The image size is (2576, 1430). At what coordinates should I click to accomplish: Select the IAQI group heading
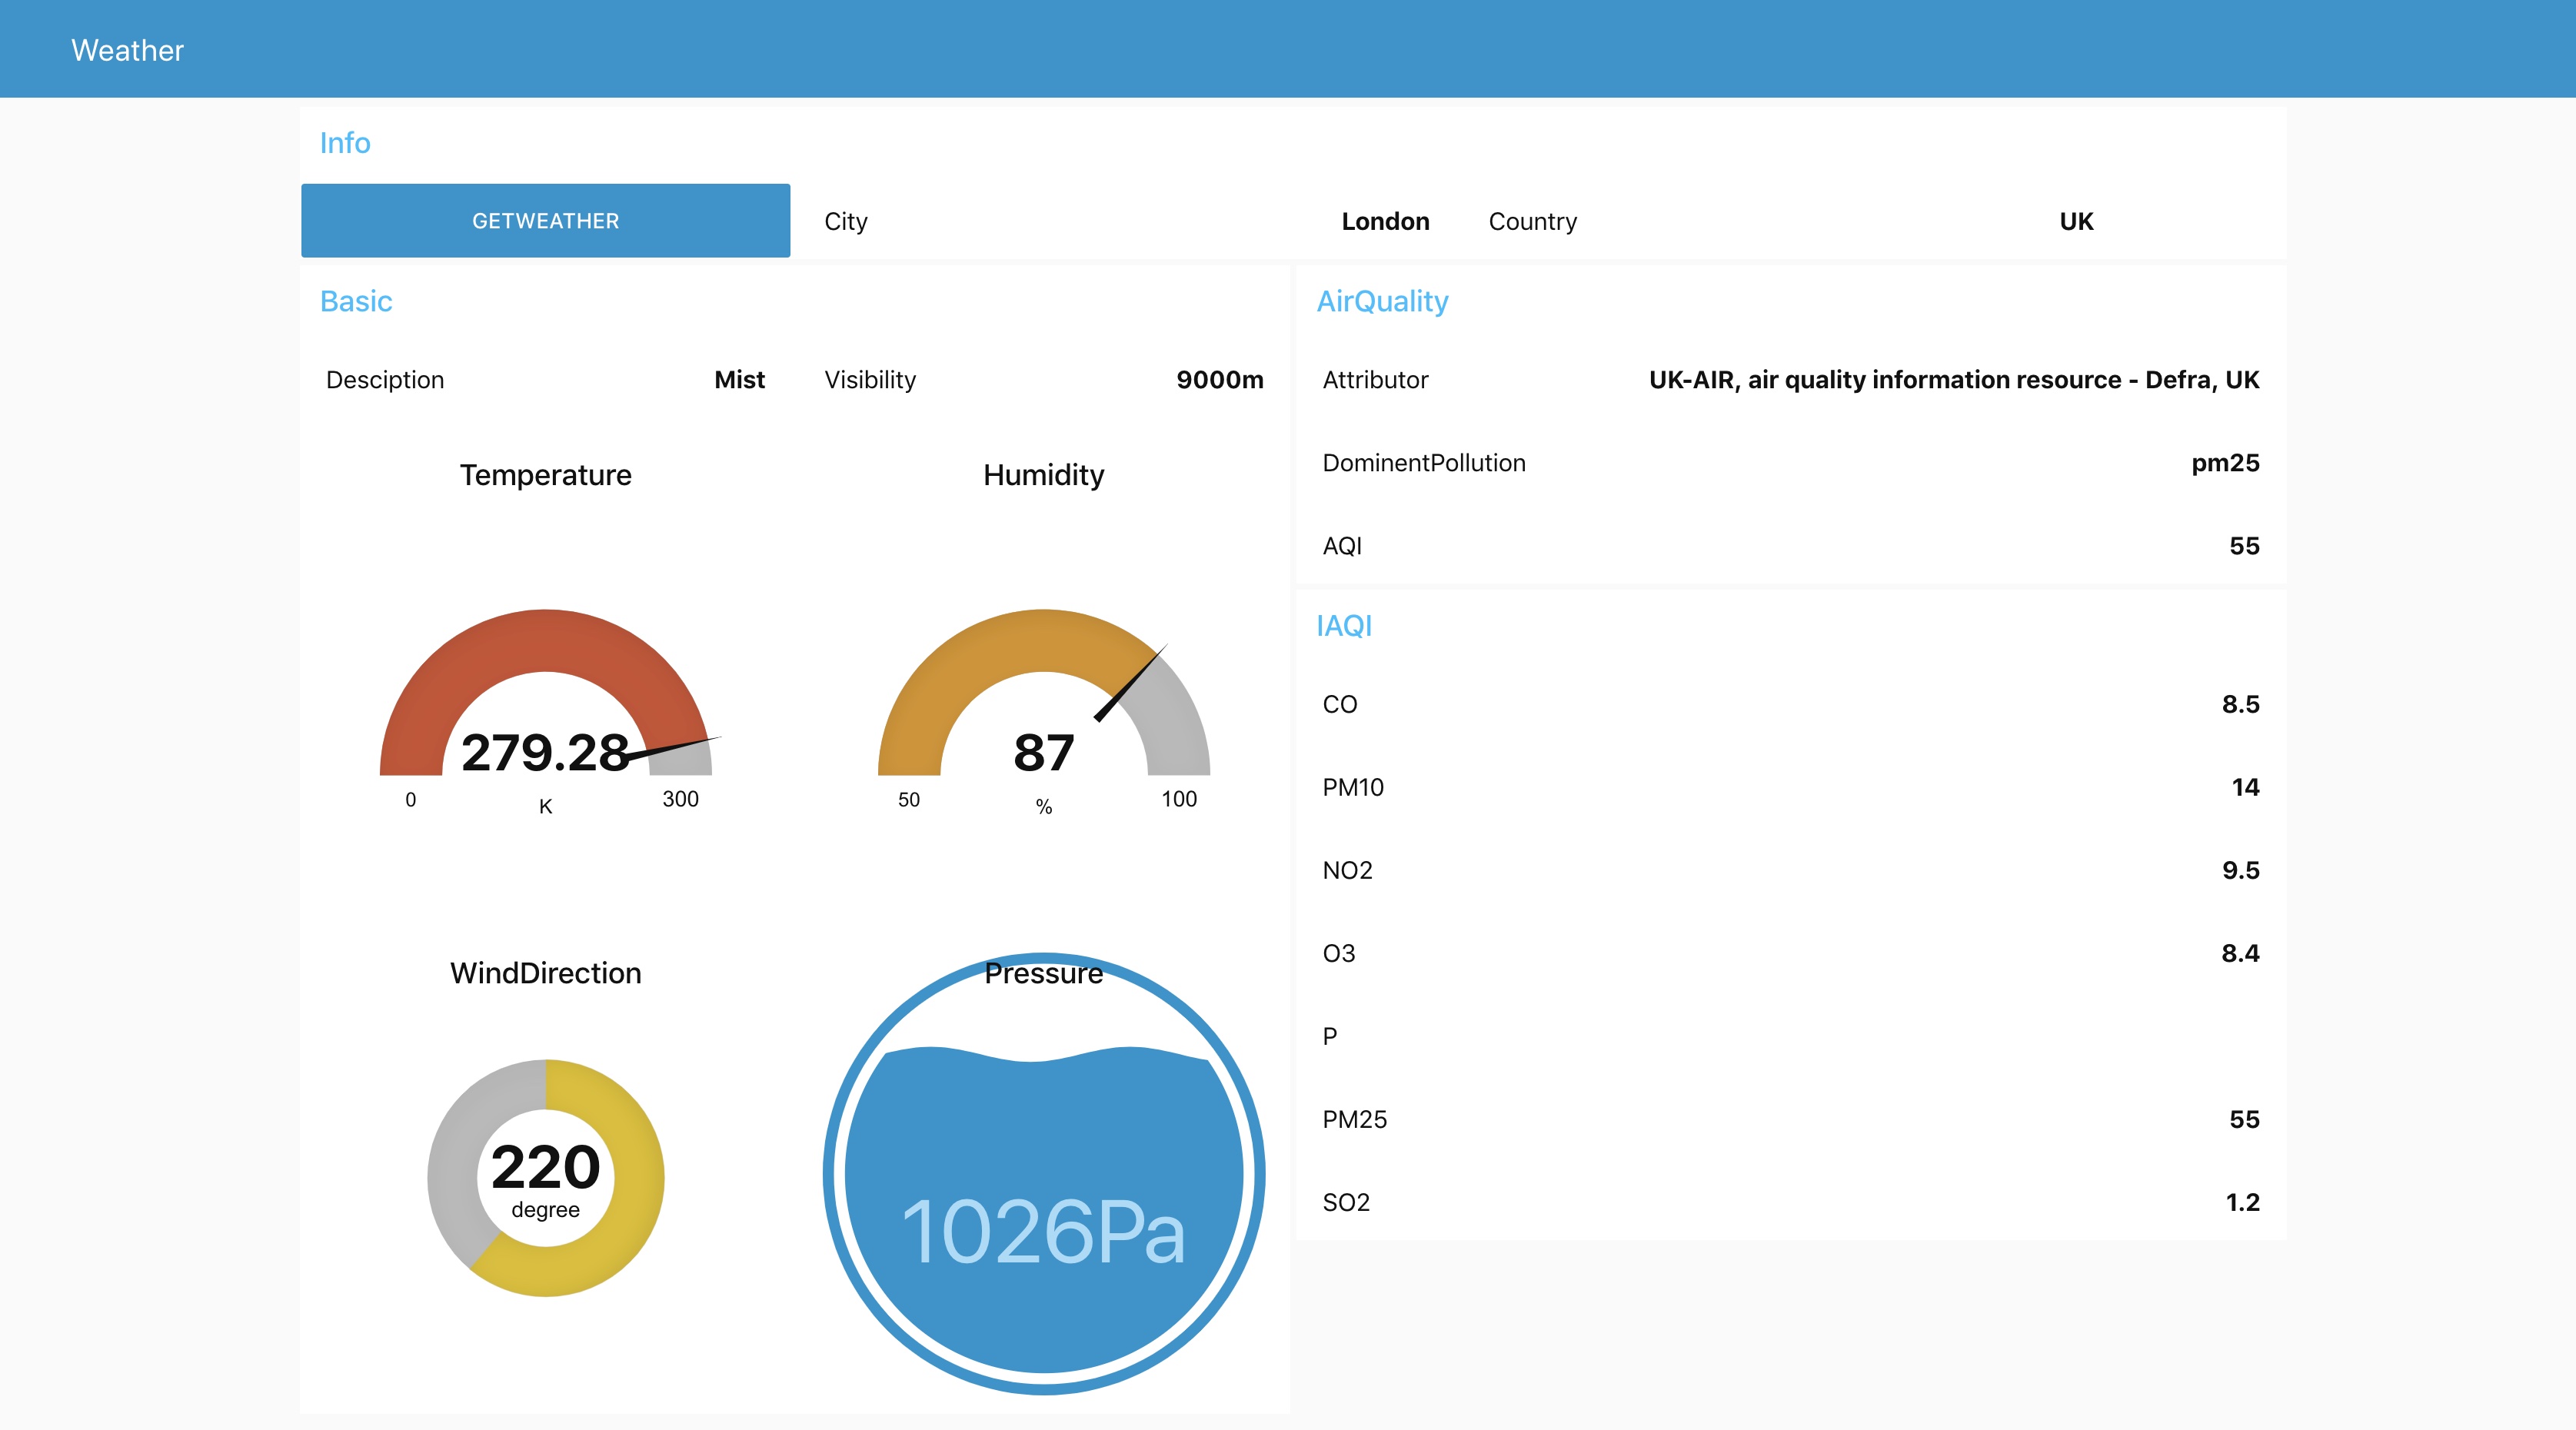(x=1343, y=625)
